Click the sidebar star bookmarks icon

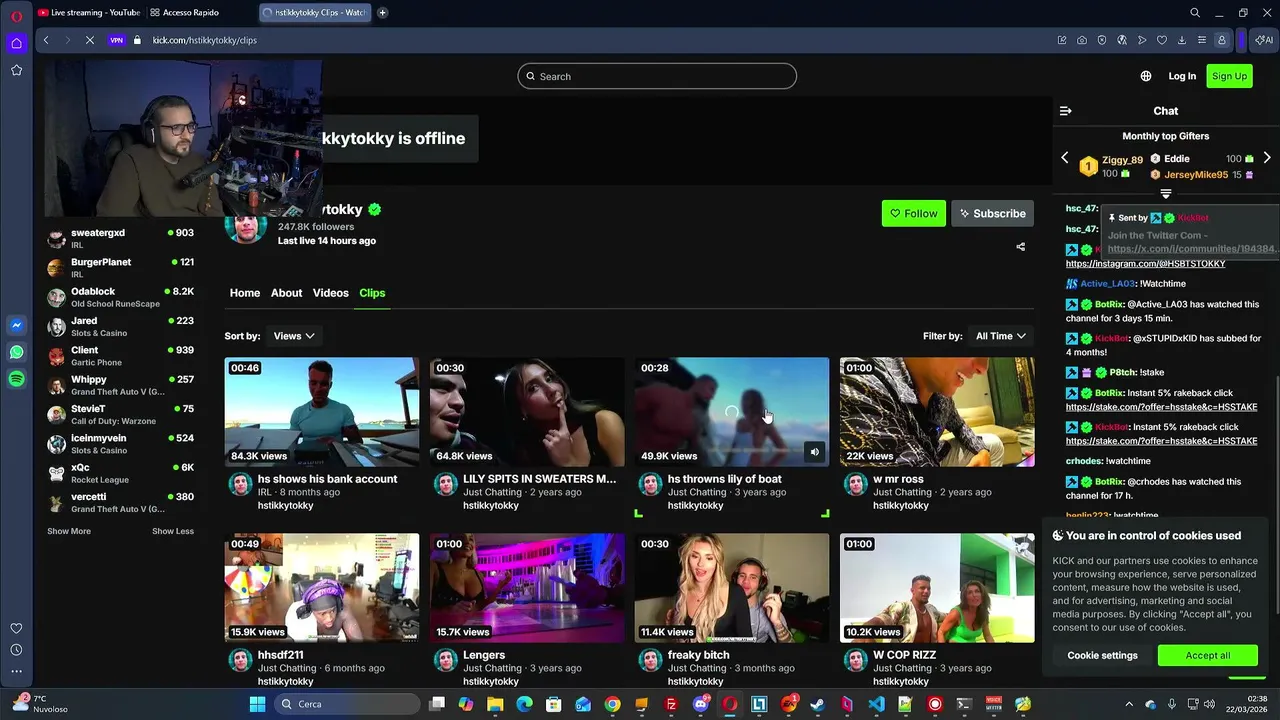[16, 70]
